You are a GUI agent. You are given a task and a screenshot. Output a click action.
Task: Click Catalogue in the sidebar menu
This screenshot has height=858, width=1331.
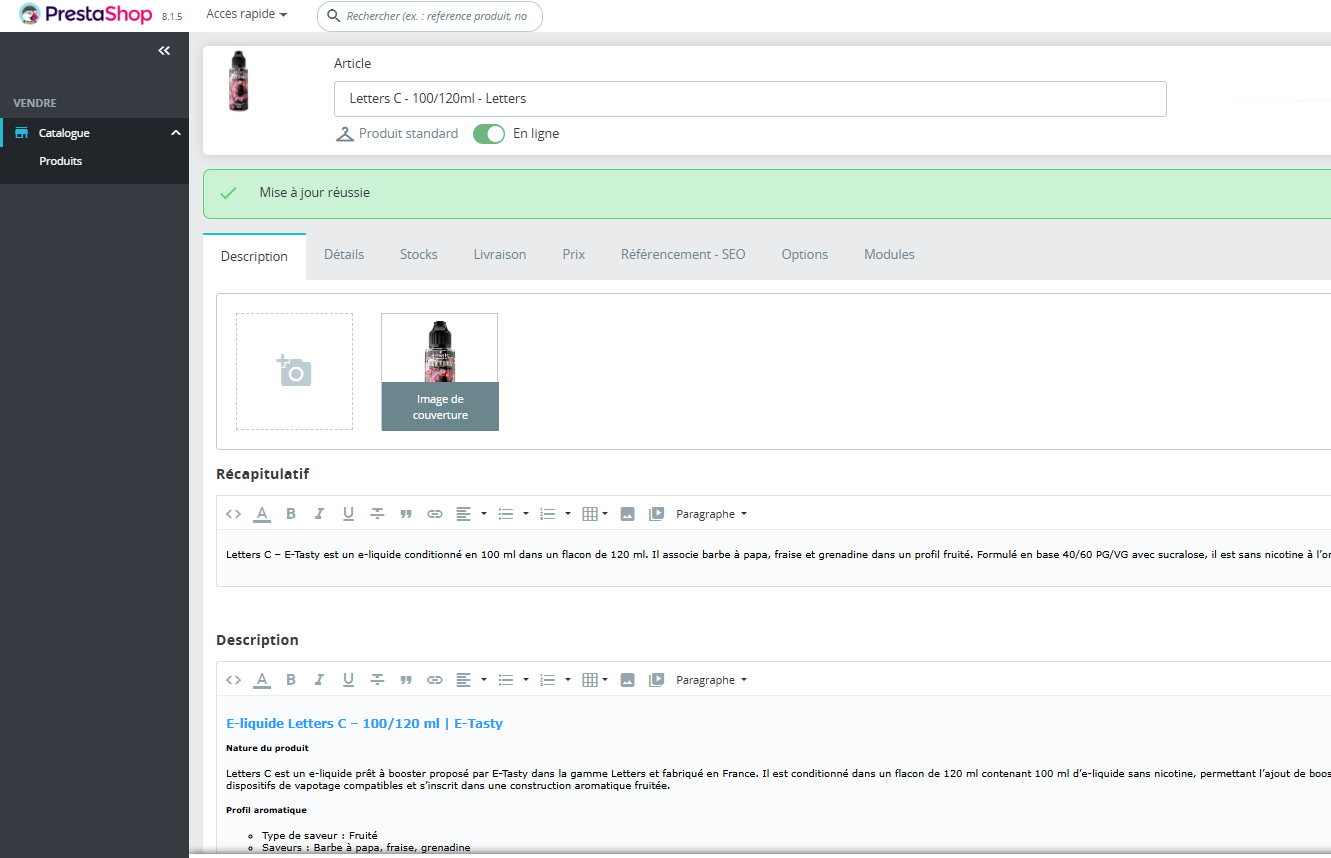pyautogui.click(x=64, y=133)
